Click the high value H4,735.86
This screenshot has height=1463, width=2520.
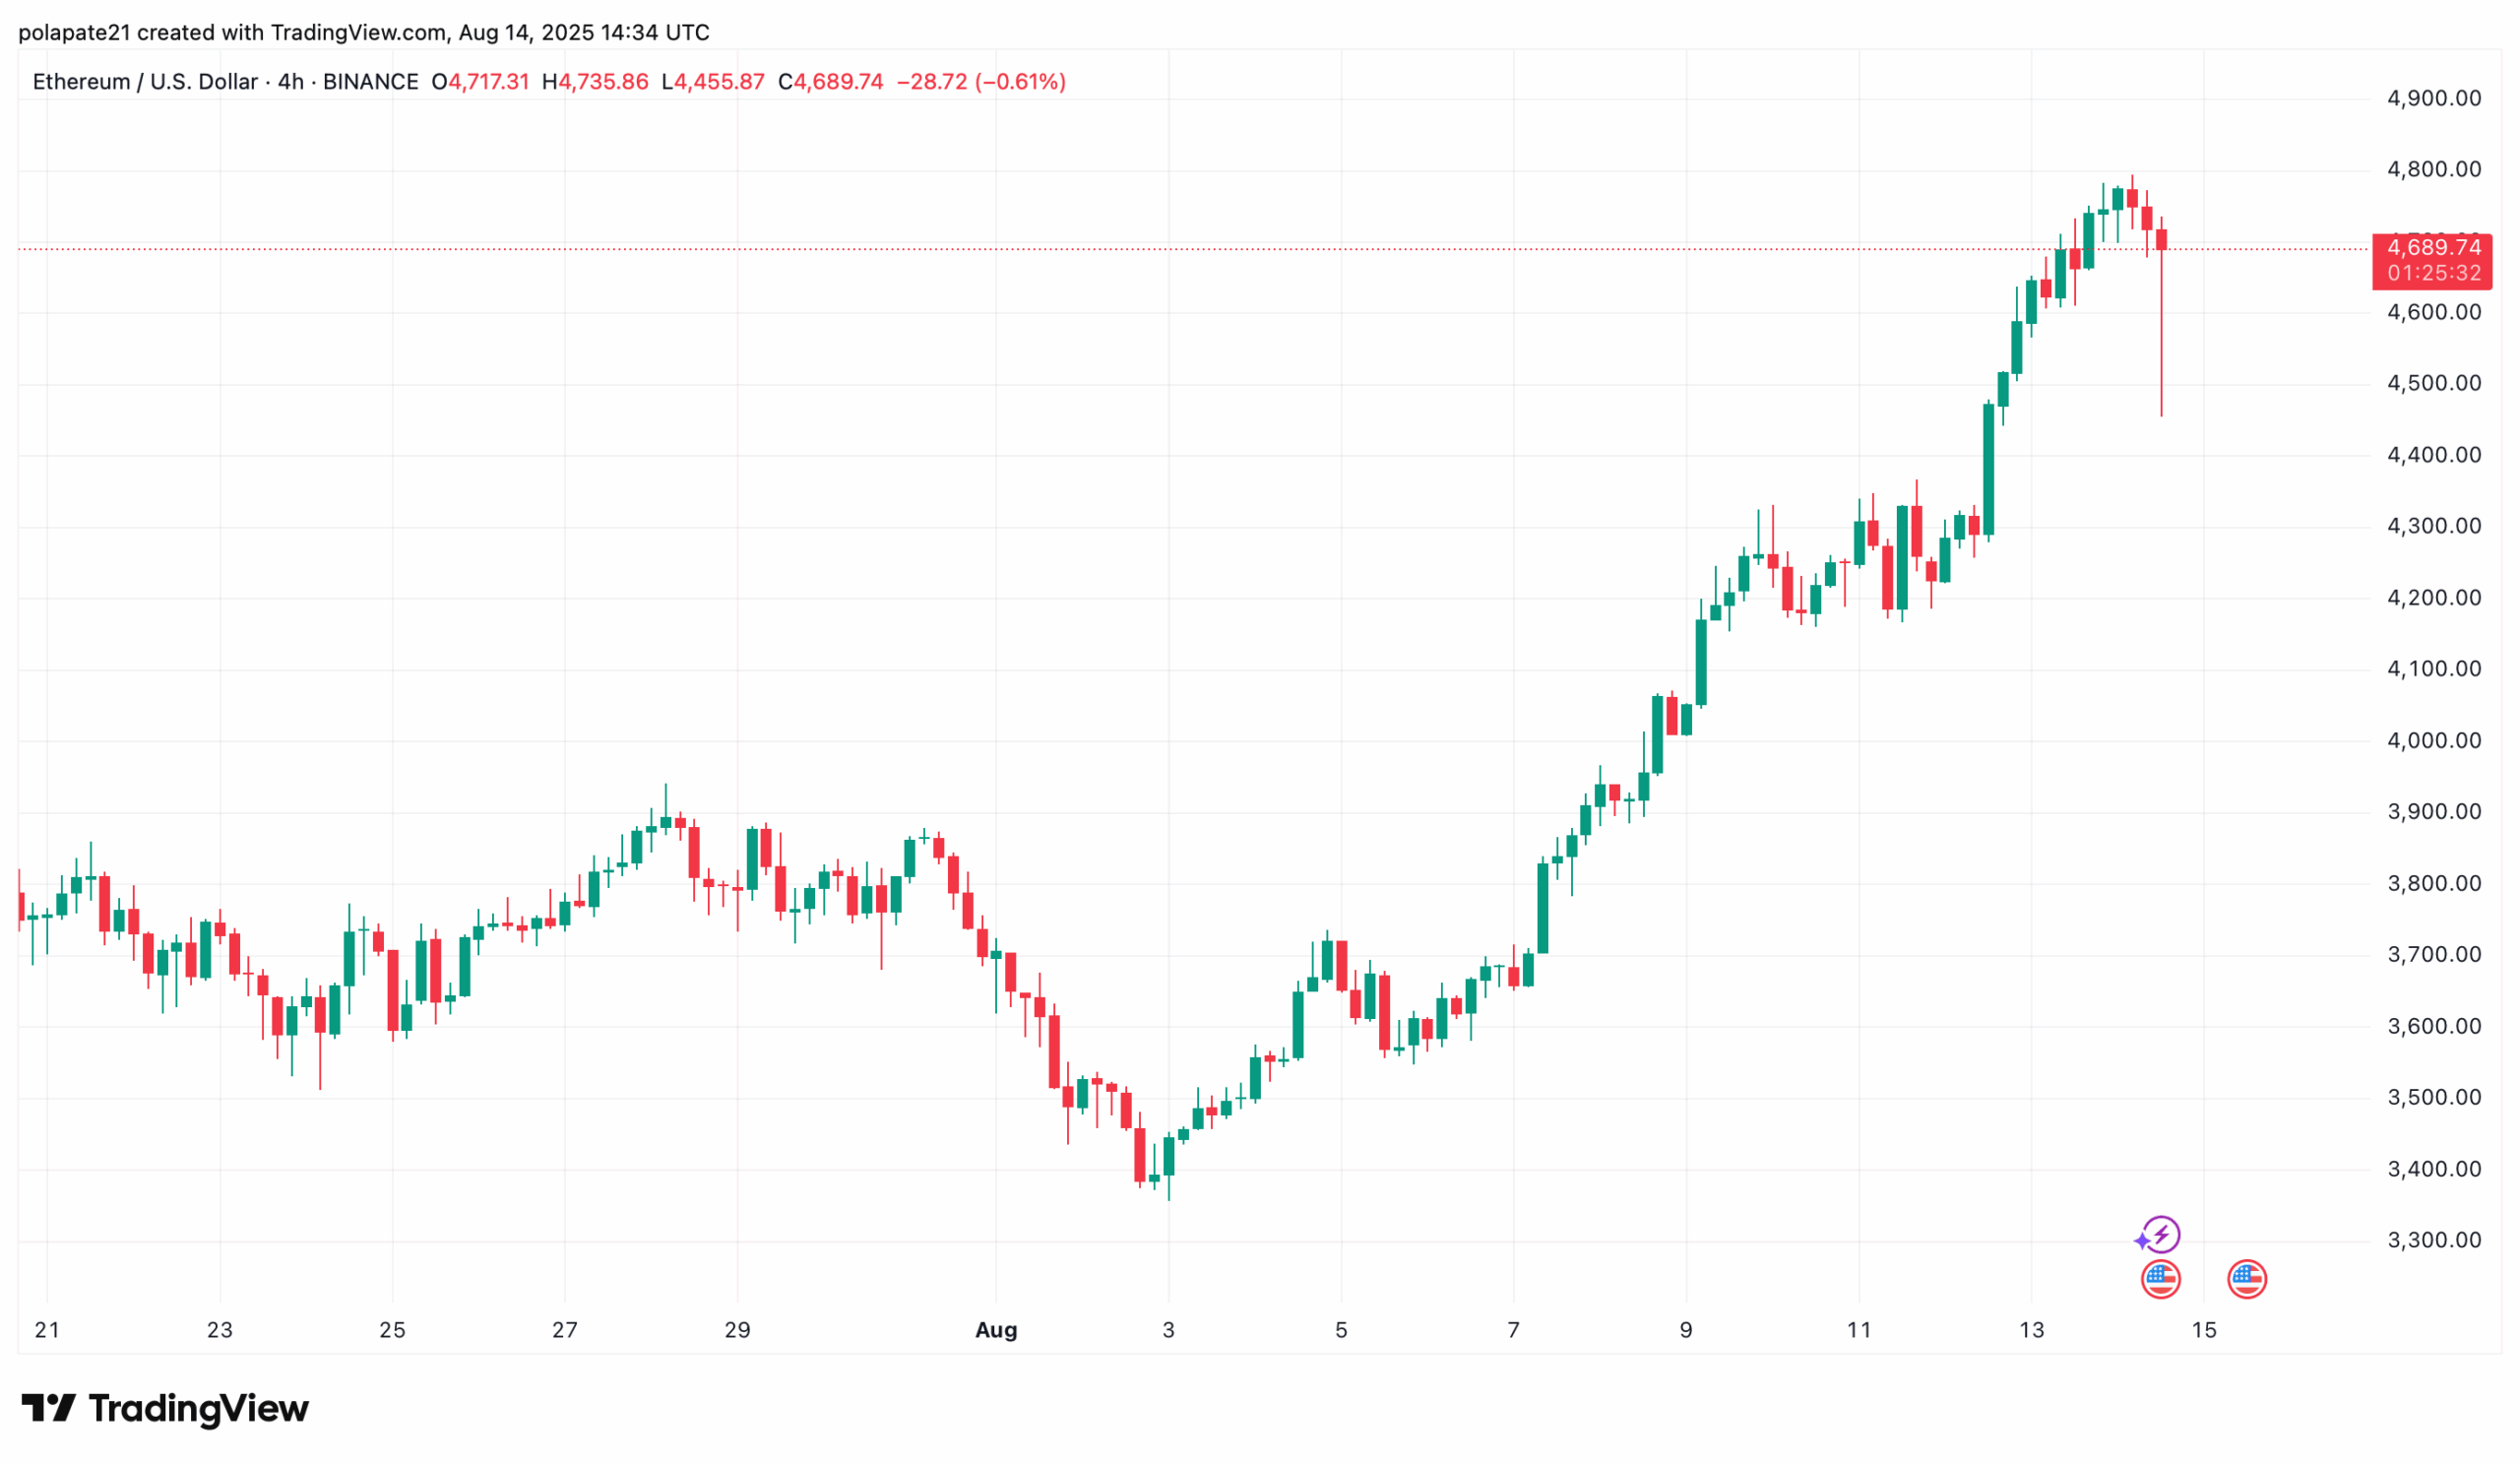coord(595,82)
